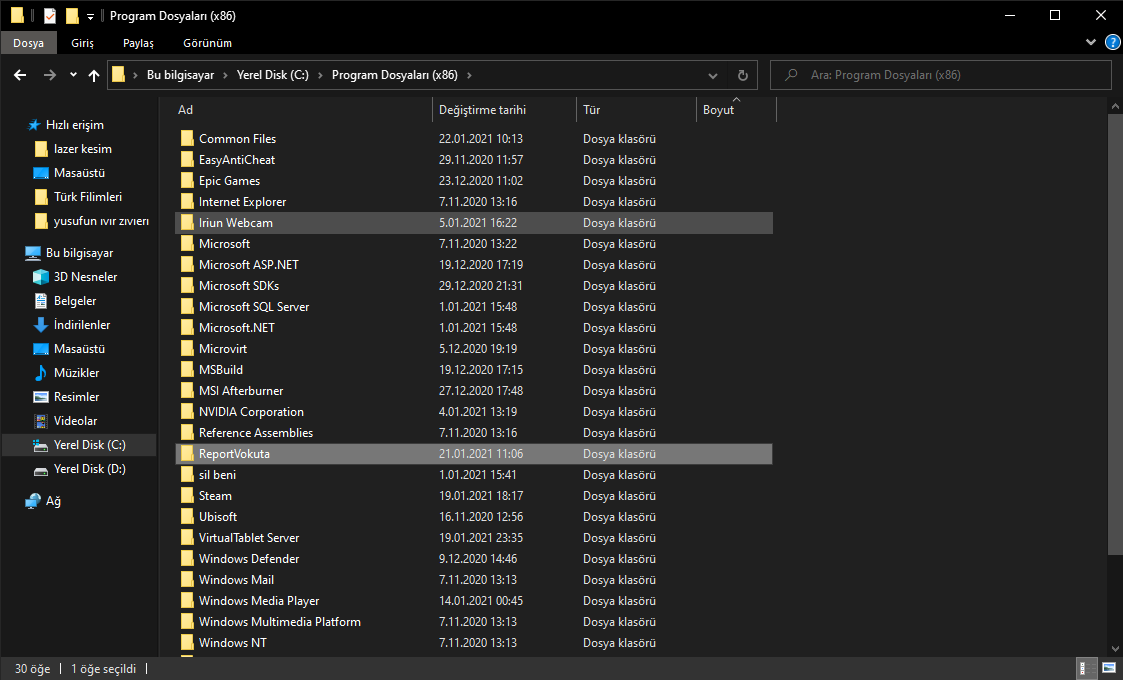Open the help question mark icon

[1113, 43]
